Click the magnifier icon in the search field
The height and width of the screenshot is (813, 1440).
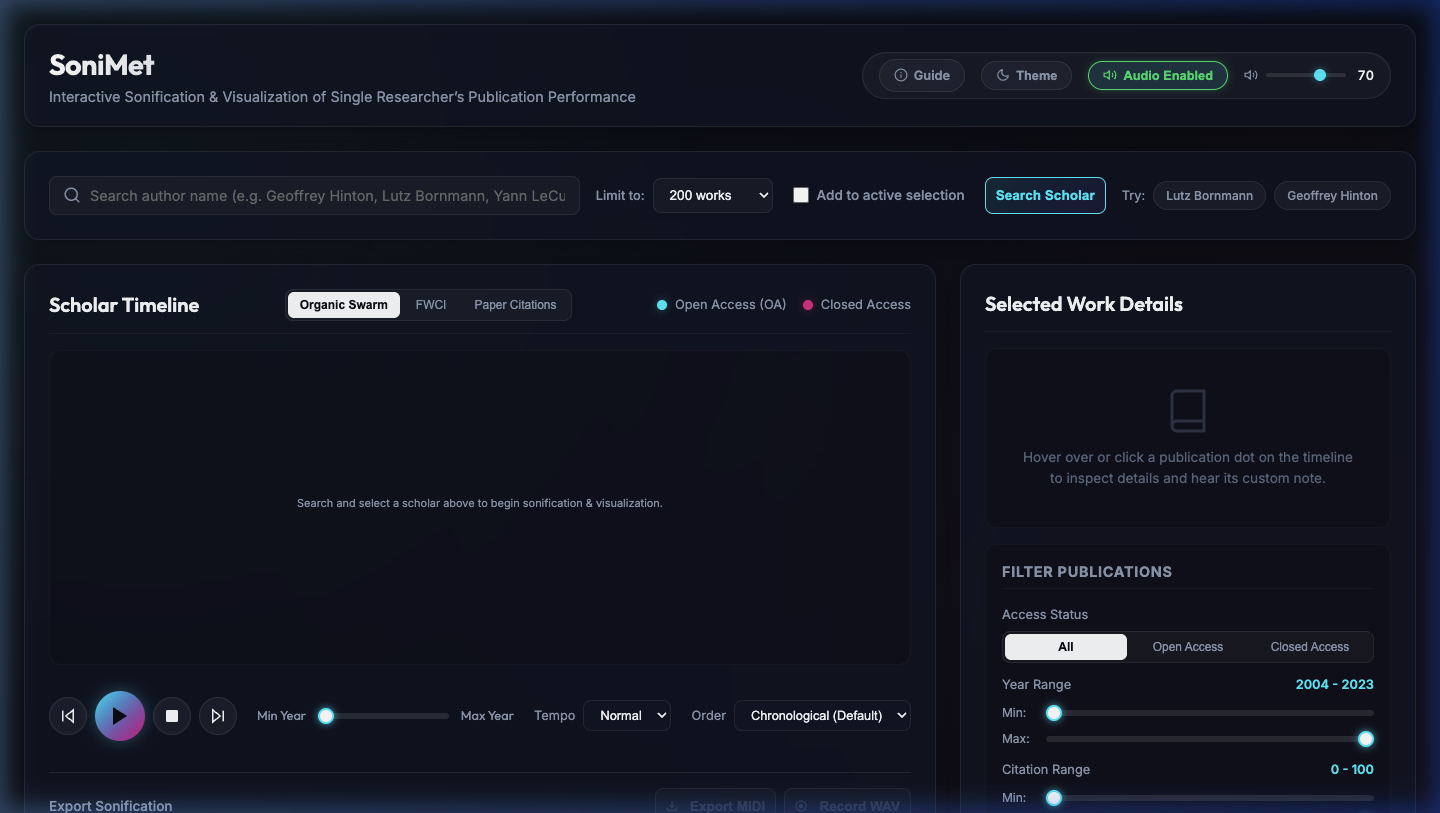coord(72,195)
